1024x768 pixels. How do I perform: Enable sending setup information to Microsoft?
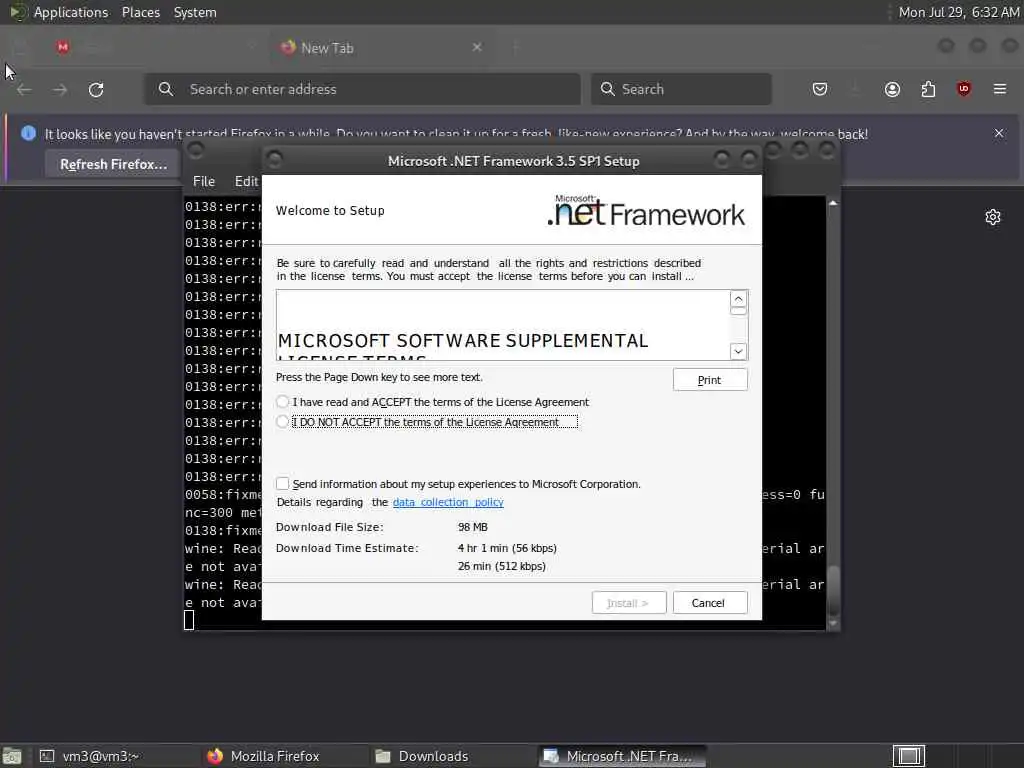(282, 484)
